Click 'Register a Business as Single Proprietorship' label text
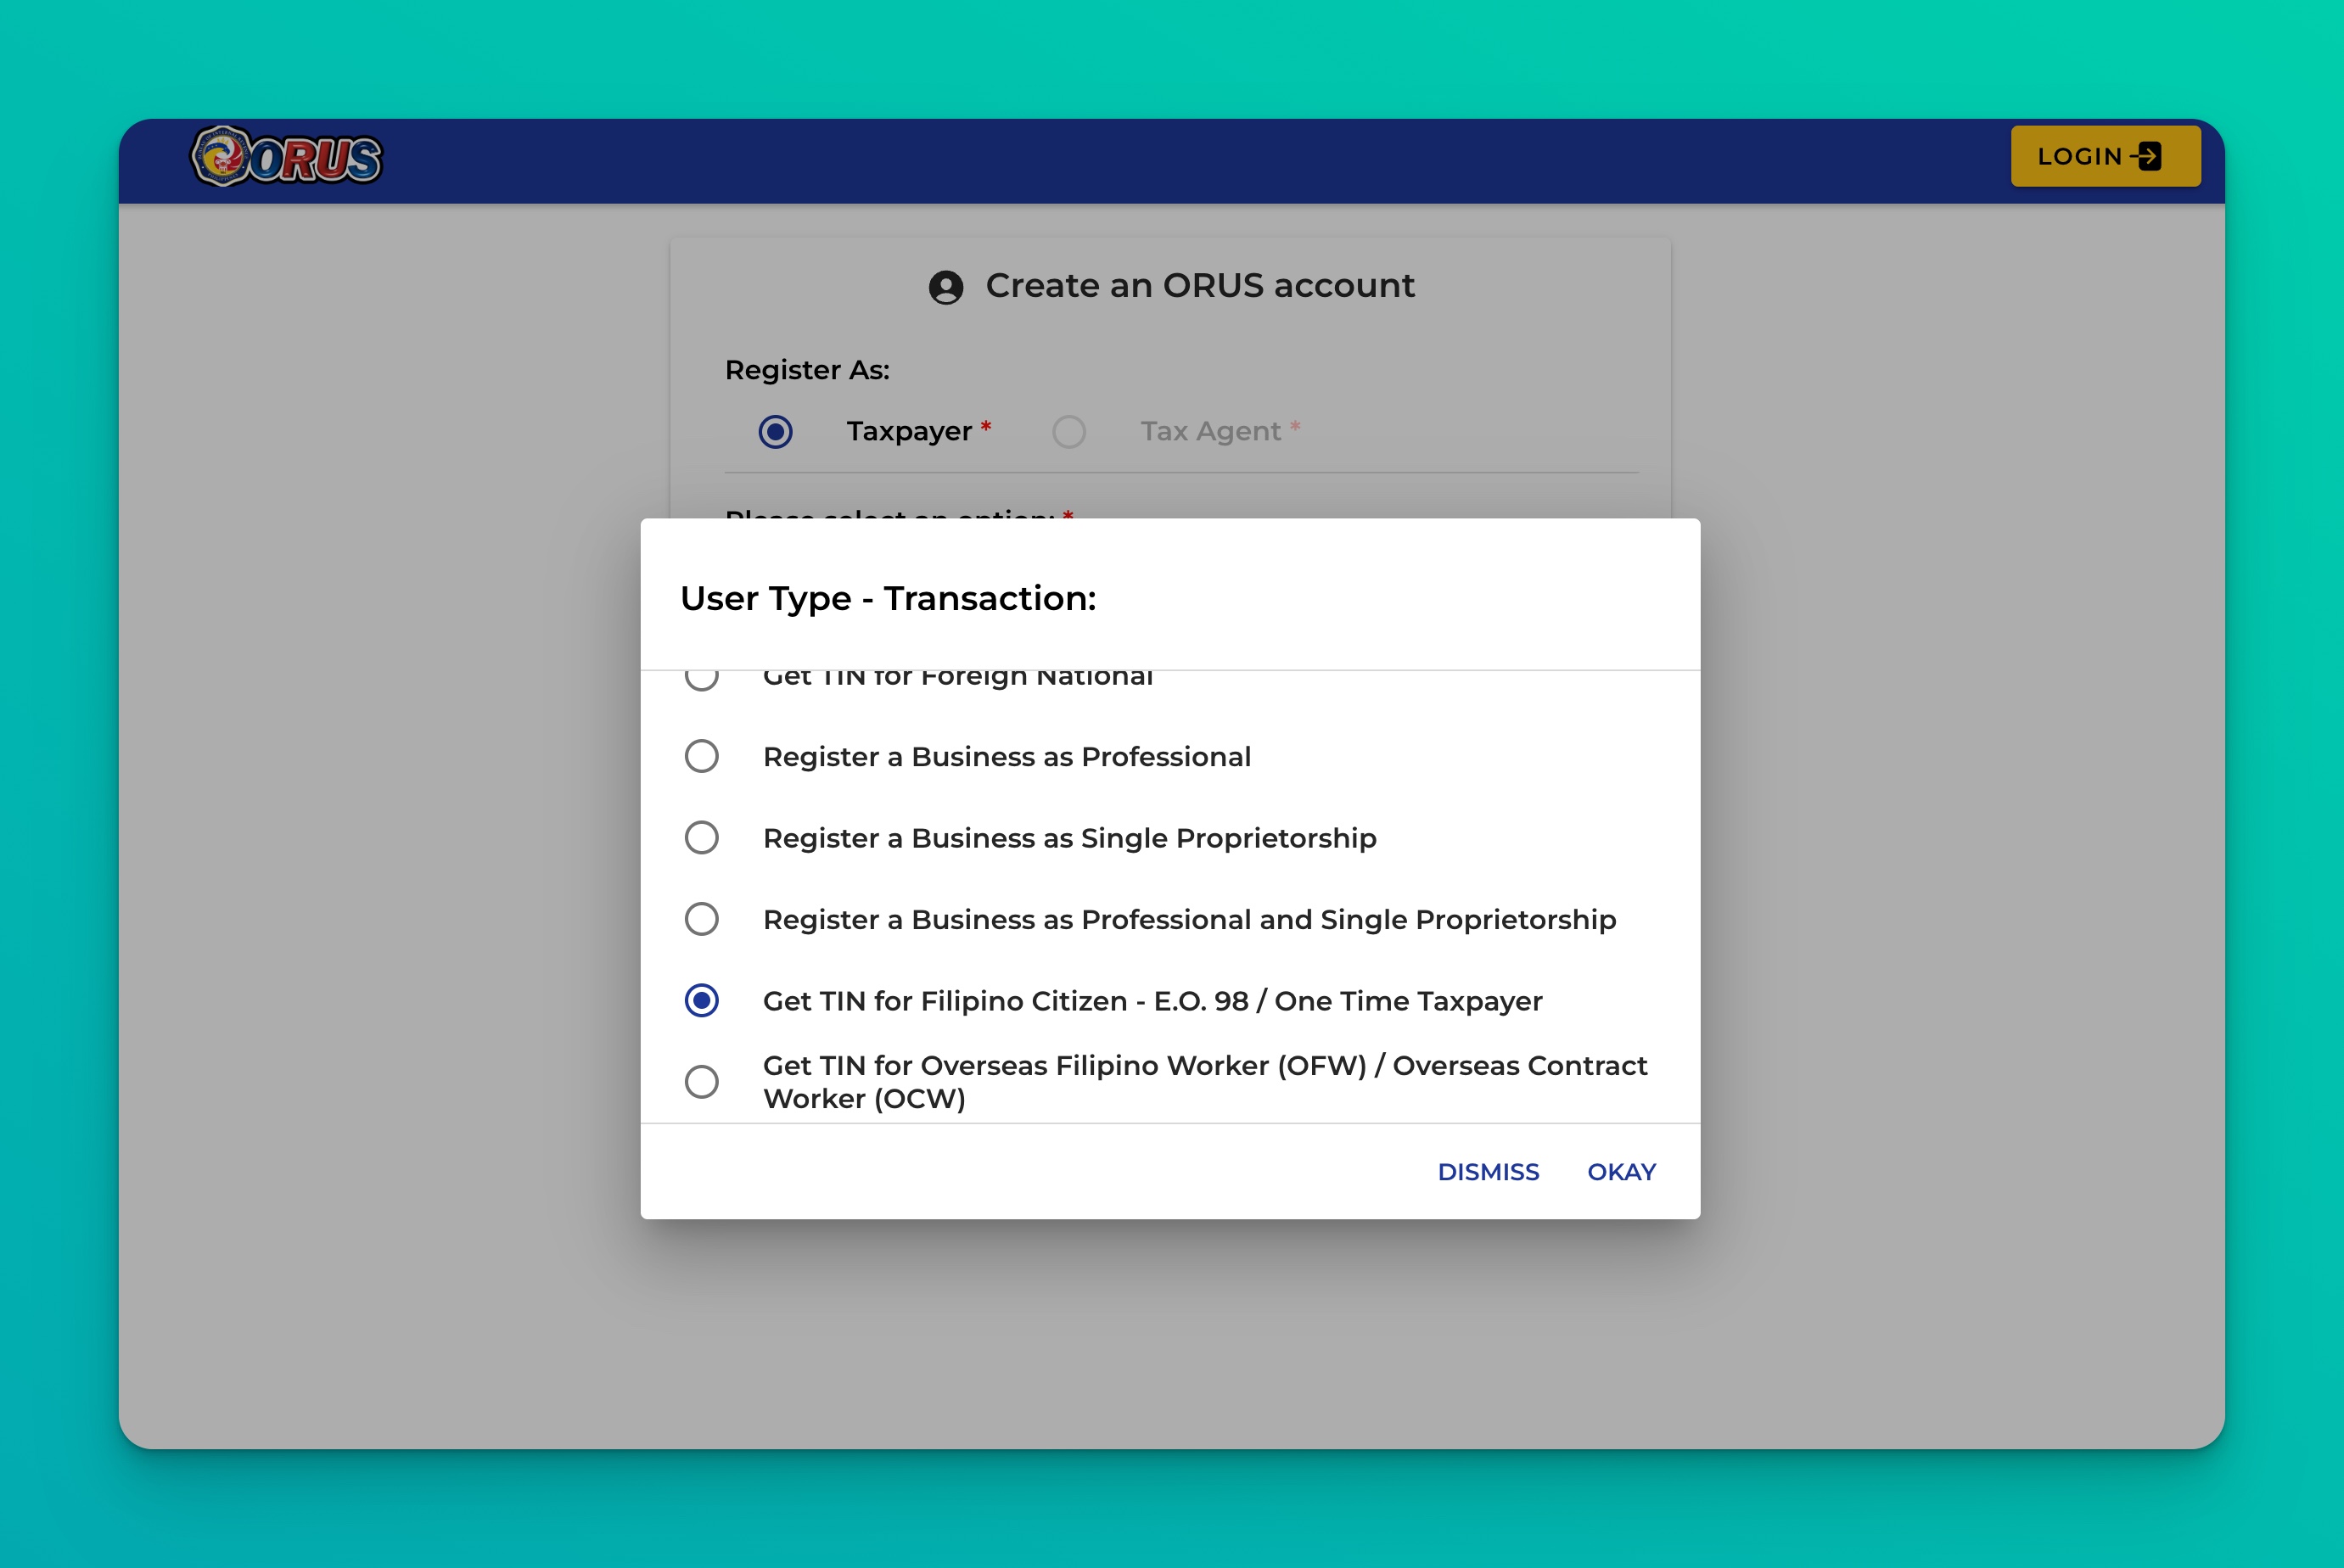 pos(1069,838)
